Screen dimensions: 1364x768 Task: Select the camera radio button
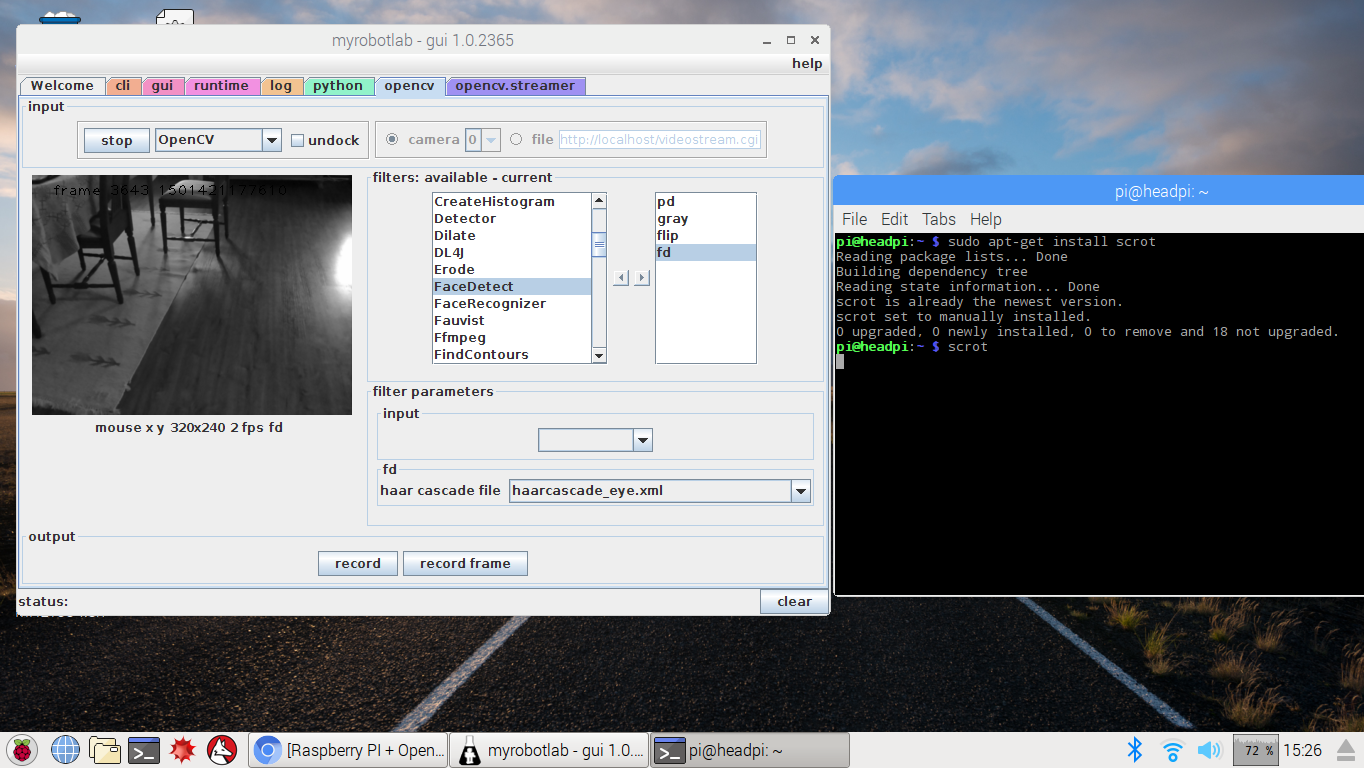click(x=392, y=140)
